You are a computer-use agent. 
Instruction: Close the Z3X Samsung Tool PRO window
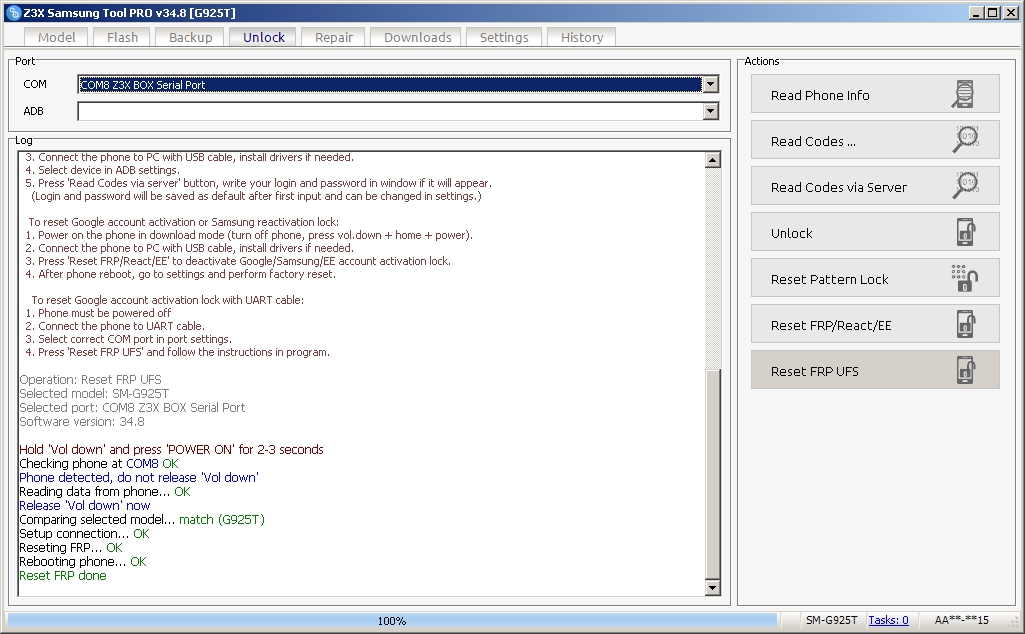[1011, 12]
